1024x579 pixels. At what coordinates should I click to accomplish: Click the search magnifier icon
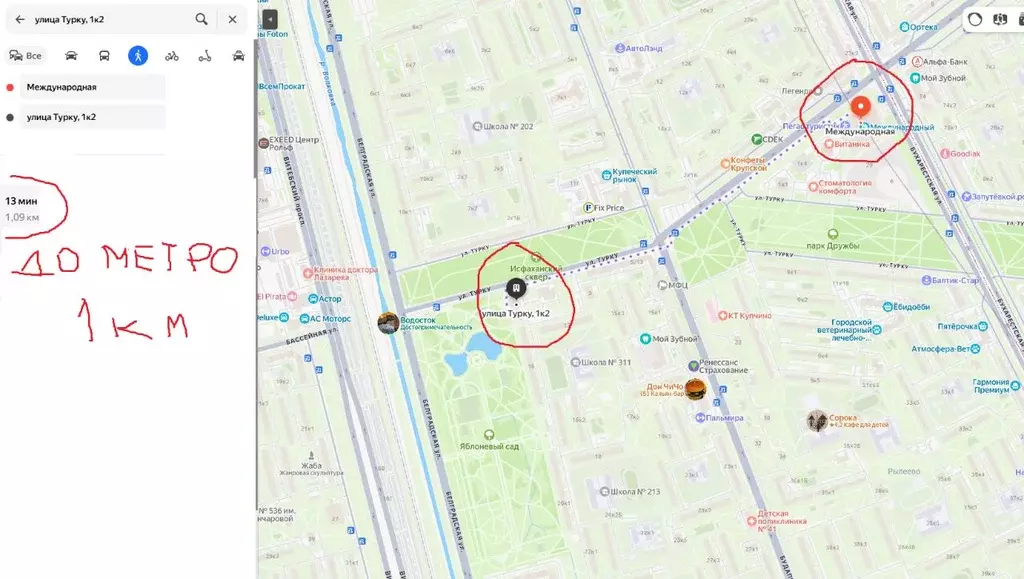[x=201, y=20]
